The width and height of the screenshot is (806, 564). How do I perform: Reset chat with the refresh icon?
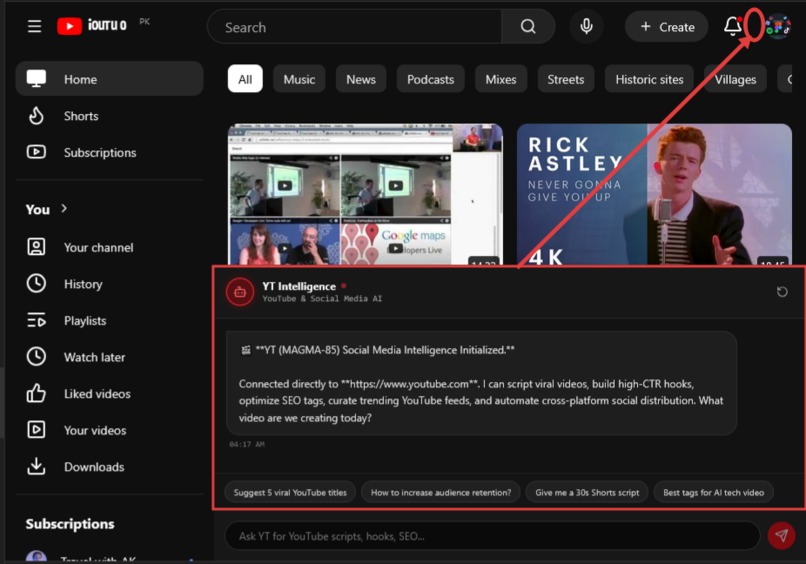782,292
